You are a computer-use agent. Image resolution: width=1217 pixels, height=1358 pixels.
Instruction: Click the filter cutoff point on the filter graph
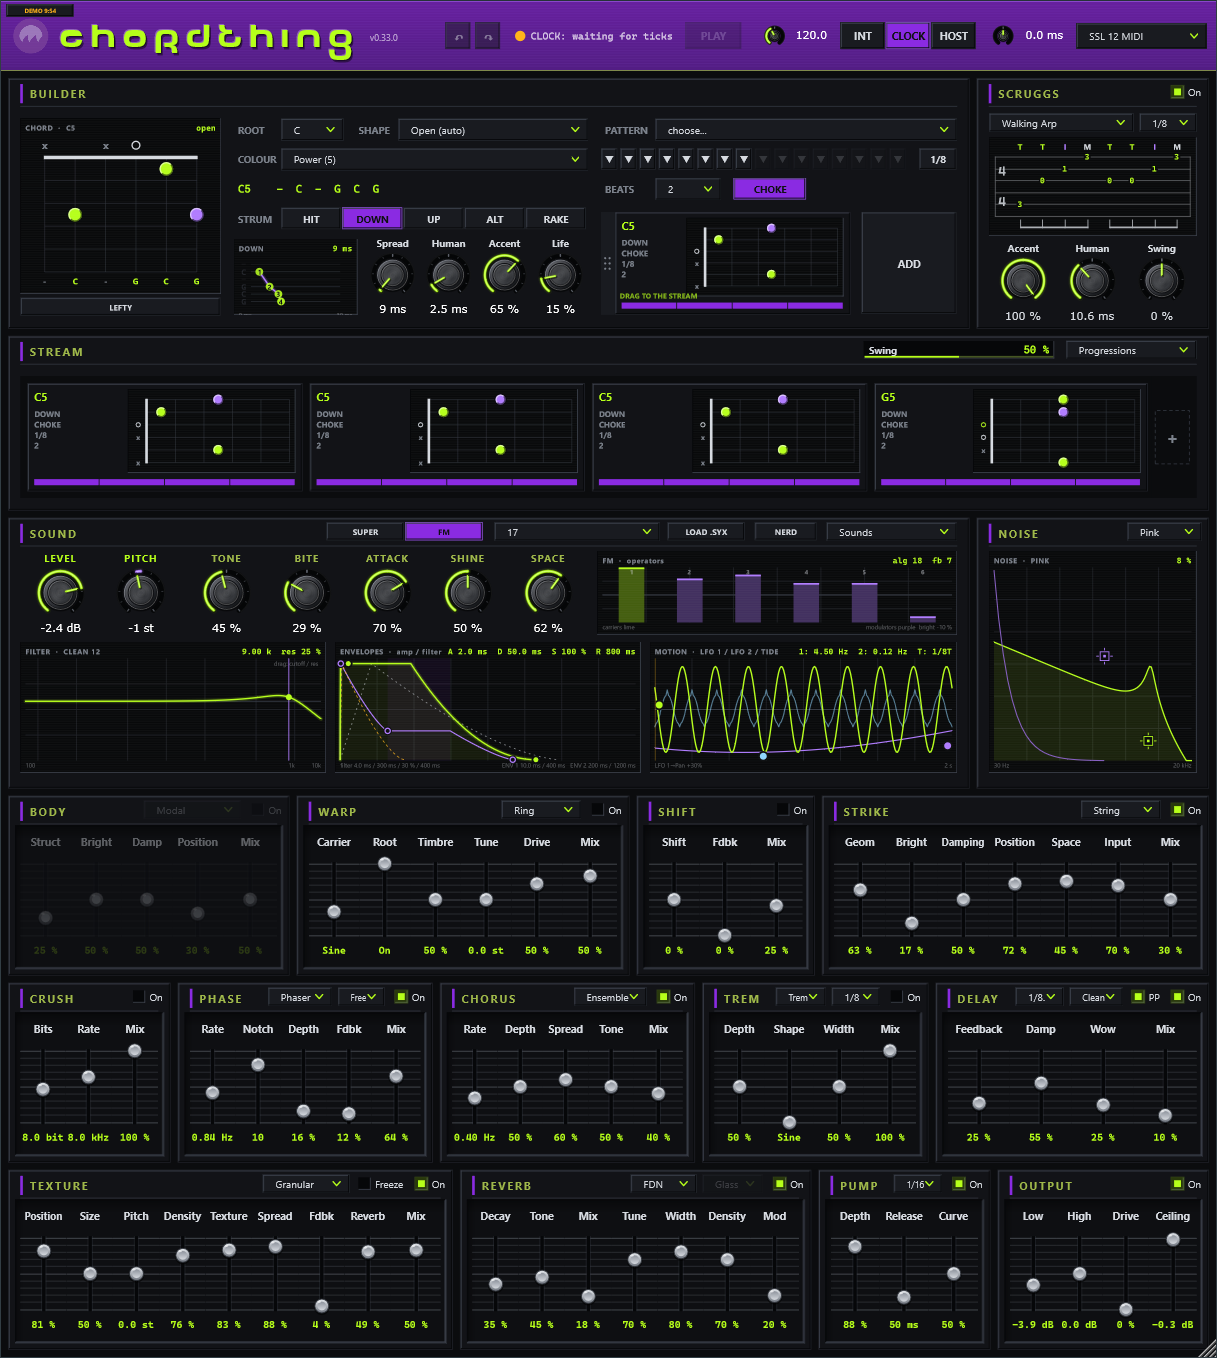point(289,697)
